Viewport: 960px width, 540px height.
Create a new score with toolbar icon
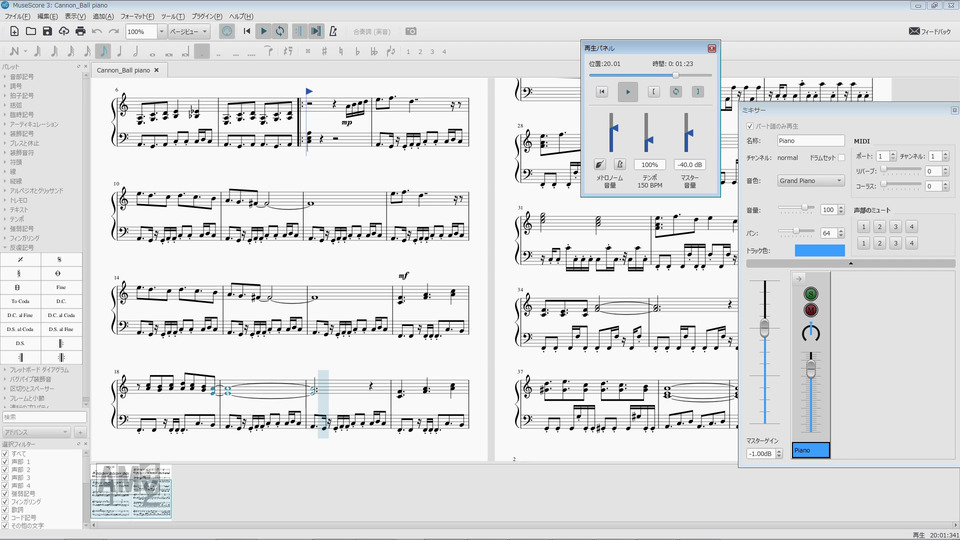pyautogui.click(x=14, y=31)
